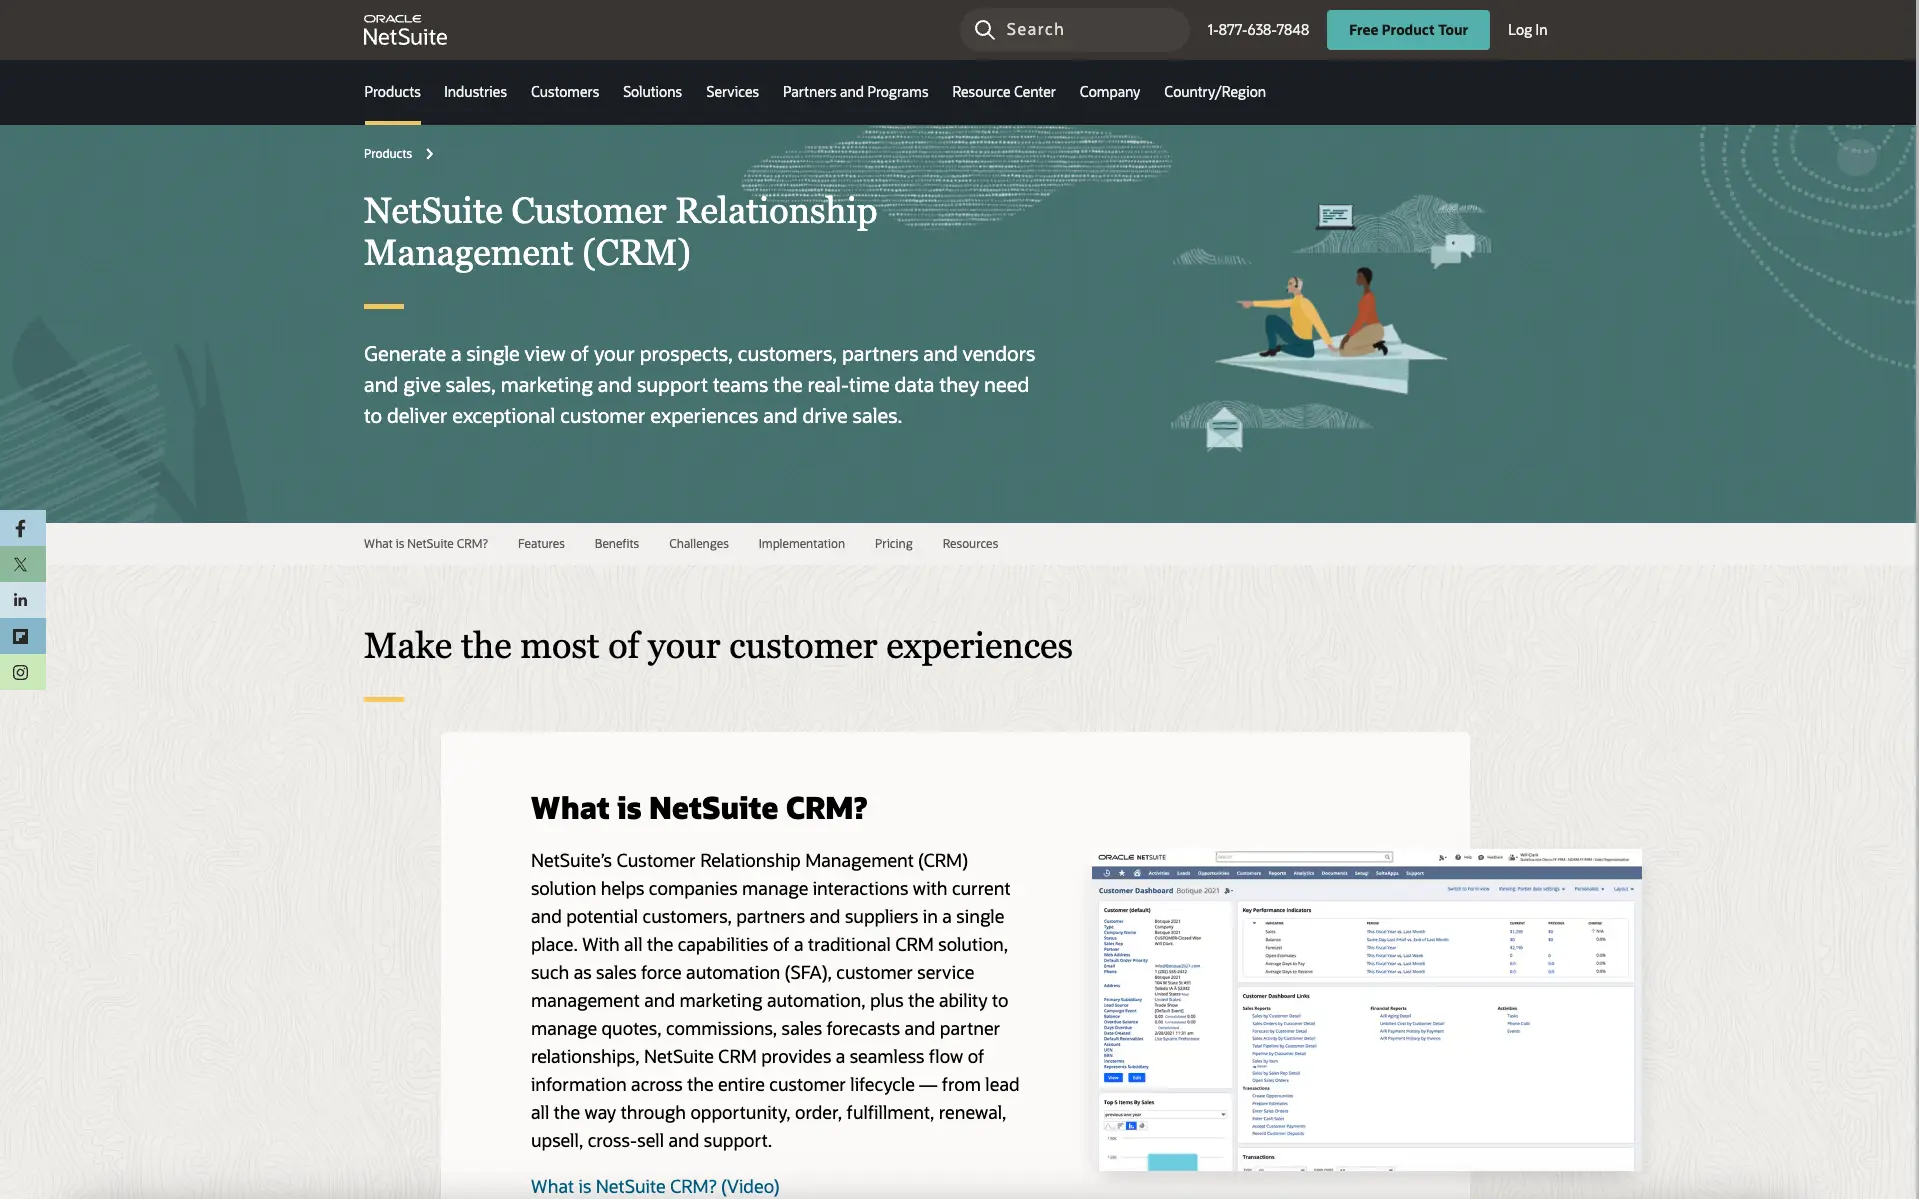The width and height of the screenshot is (1919, 1199).
Task: Share page on Flipboard
Action: pyautogui.click(x=21, y=636)
